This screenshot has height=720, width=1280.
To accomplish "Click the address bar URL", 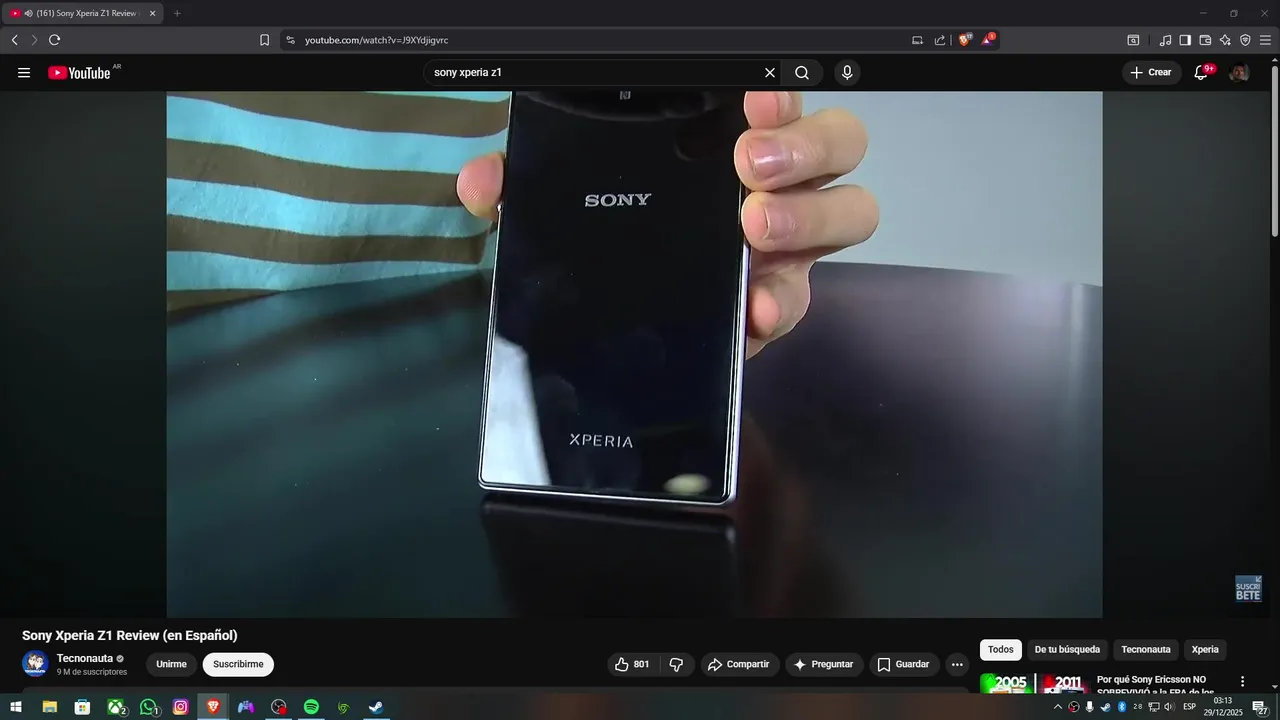I will 376,40.
